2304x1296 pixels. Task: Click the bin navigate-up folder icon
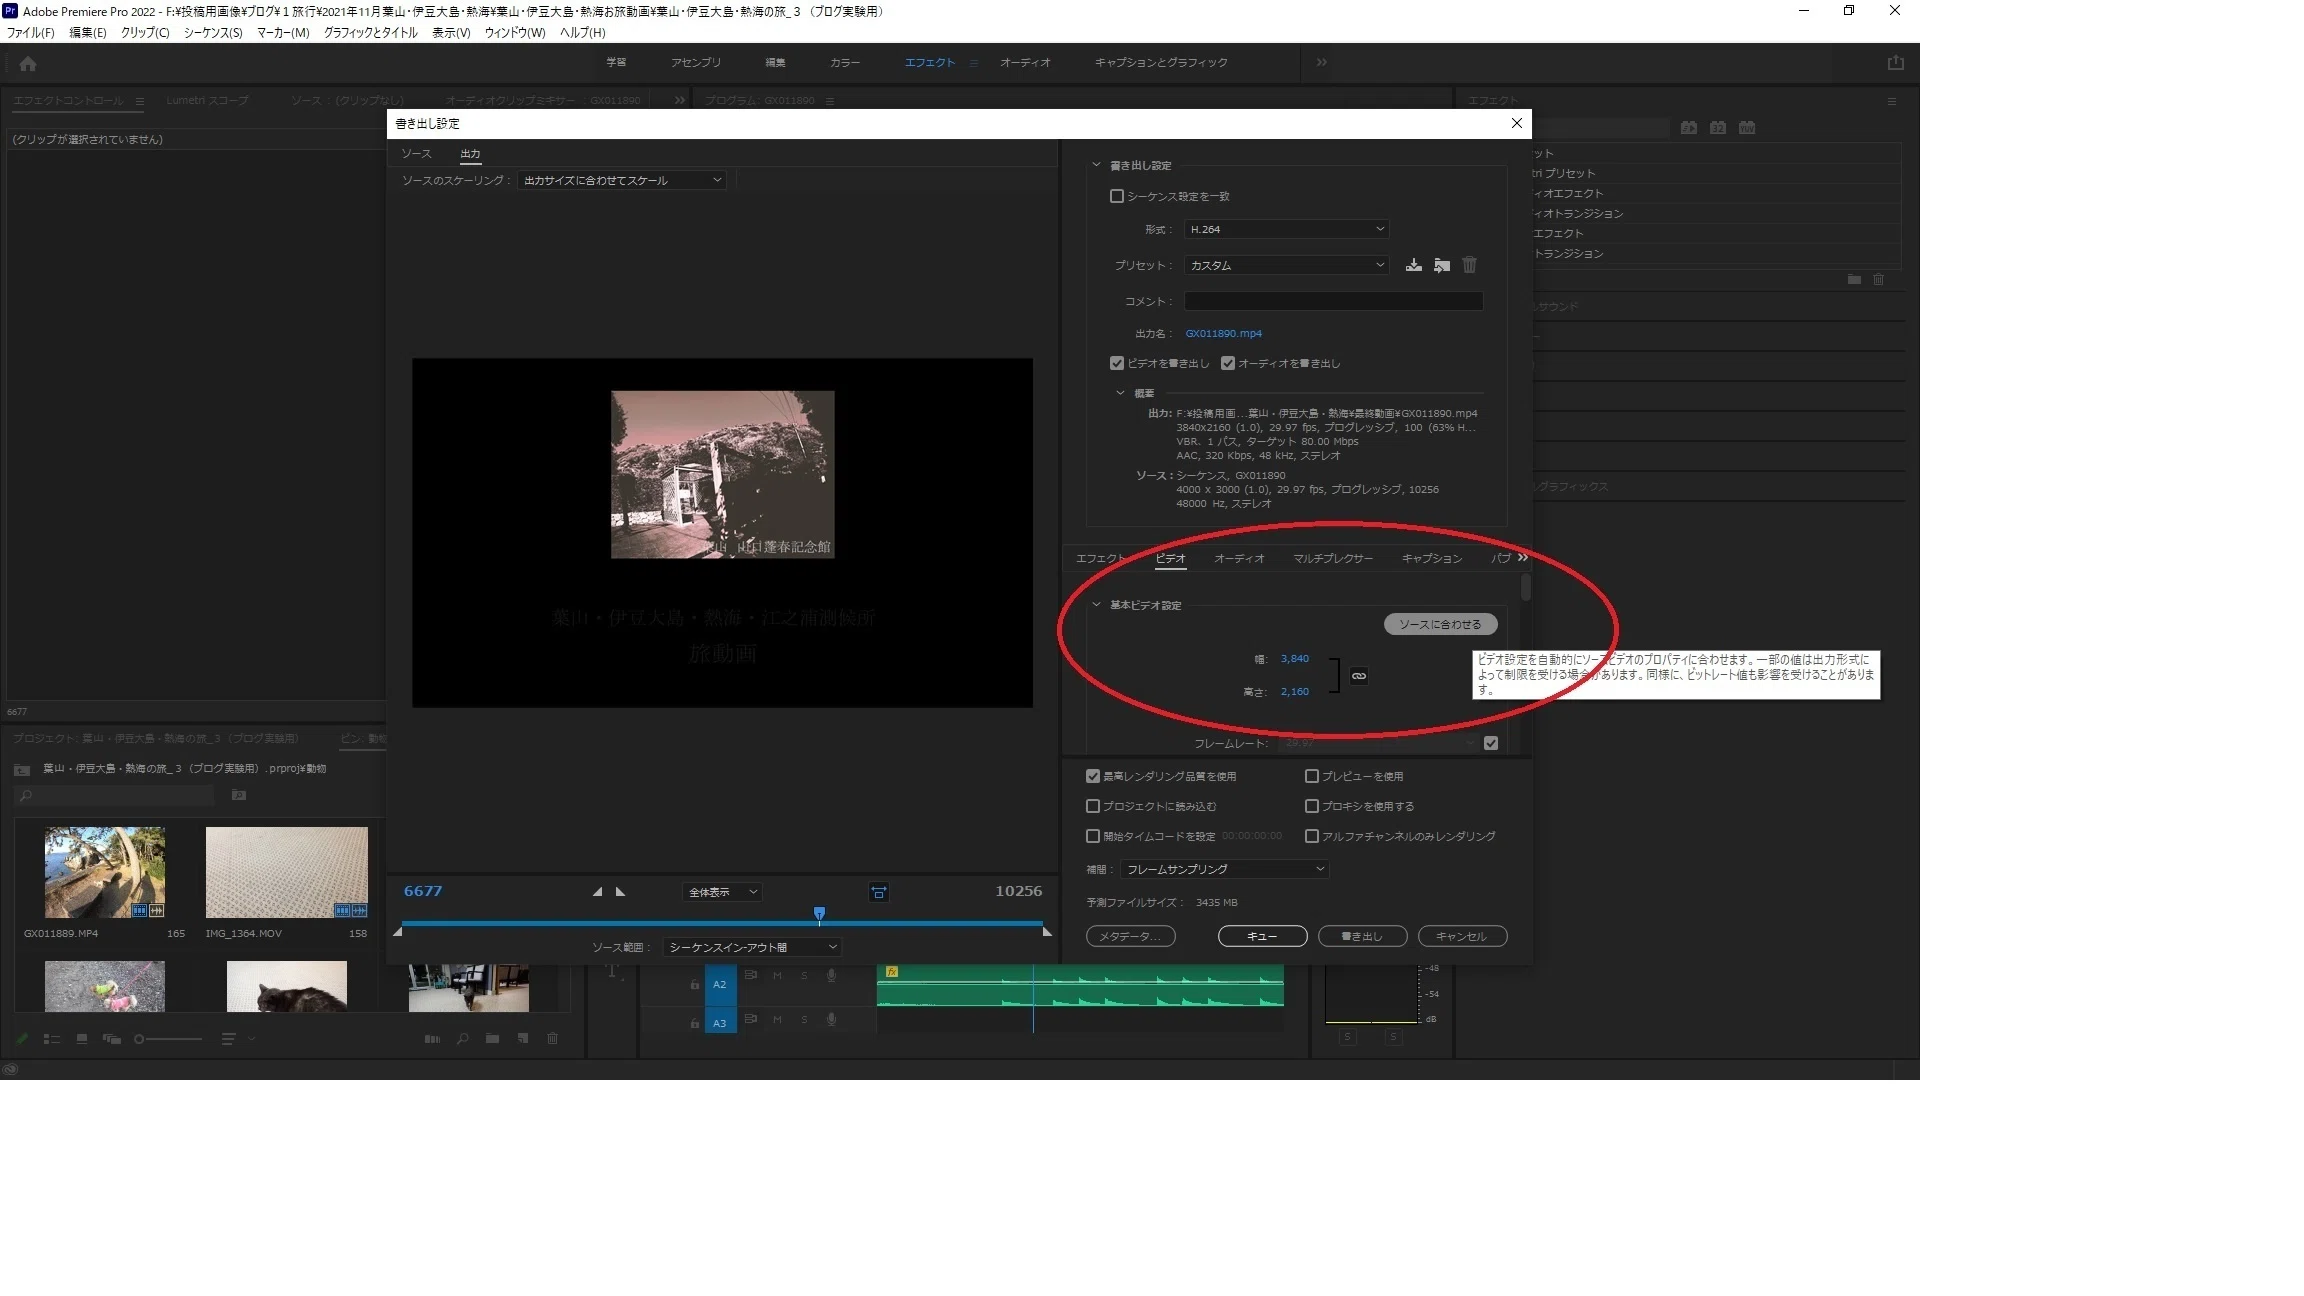[22, 769]
